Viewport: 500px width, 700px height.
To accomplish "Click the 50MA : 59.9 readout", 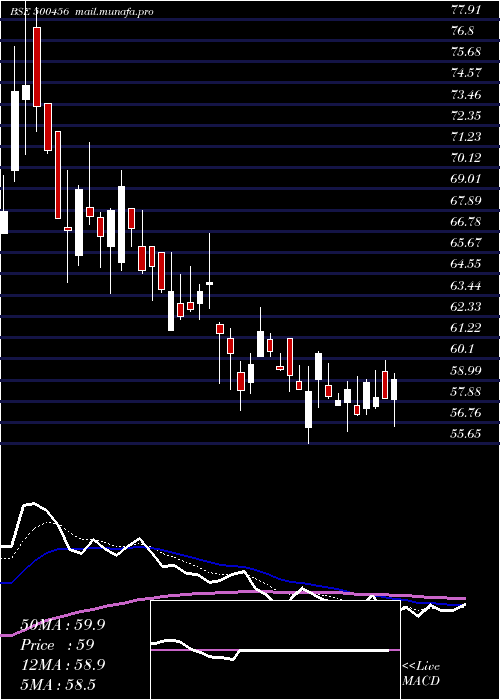I will pyautogui.click(x=63, y=625).
